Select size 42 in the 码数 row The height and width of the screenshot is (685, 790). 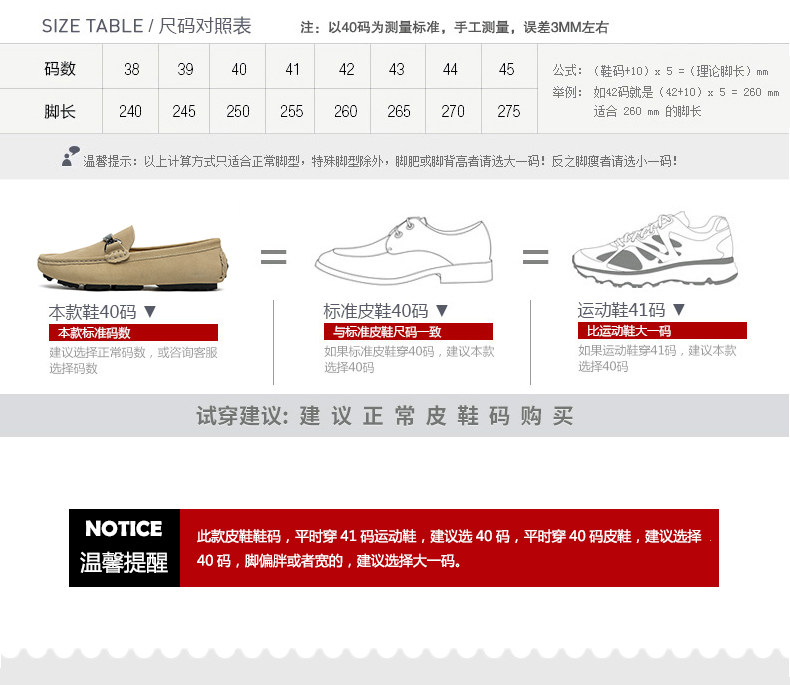pyautogui.click(x=347, y=69)
